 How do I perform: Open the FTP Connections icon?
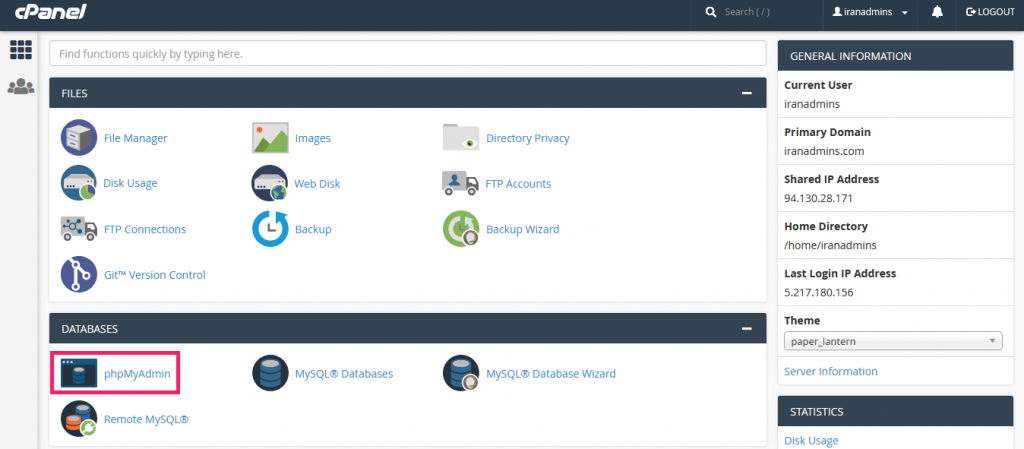(x=79, y=229)
